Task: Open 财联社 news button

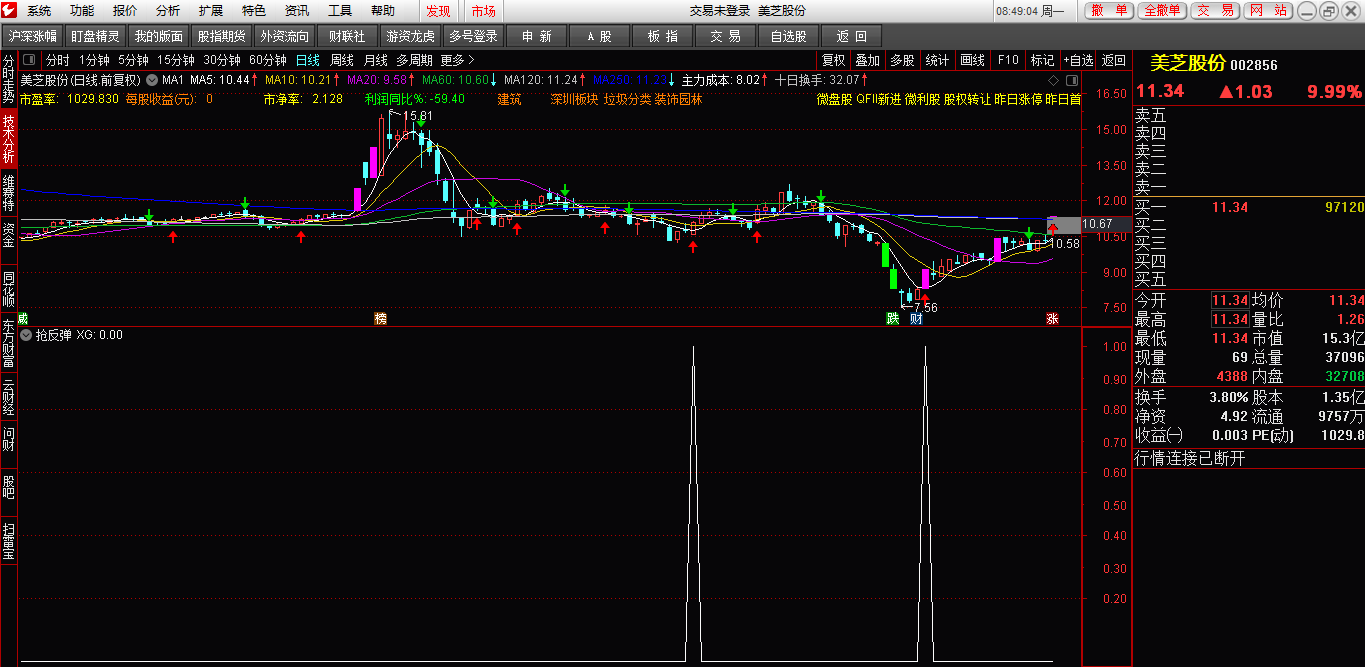Action: tap(347, 36)
